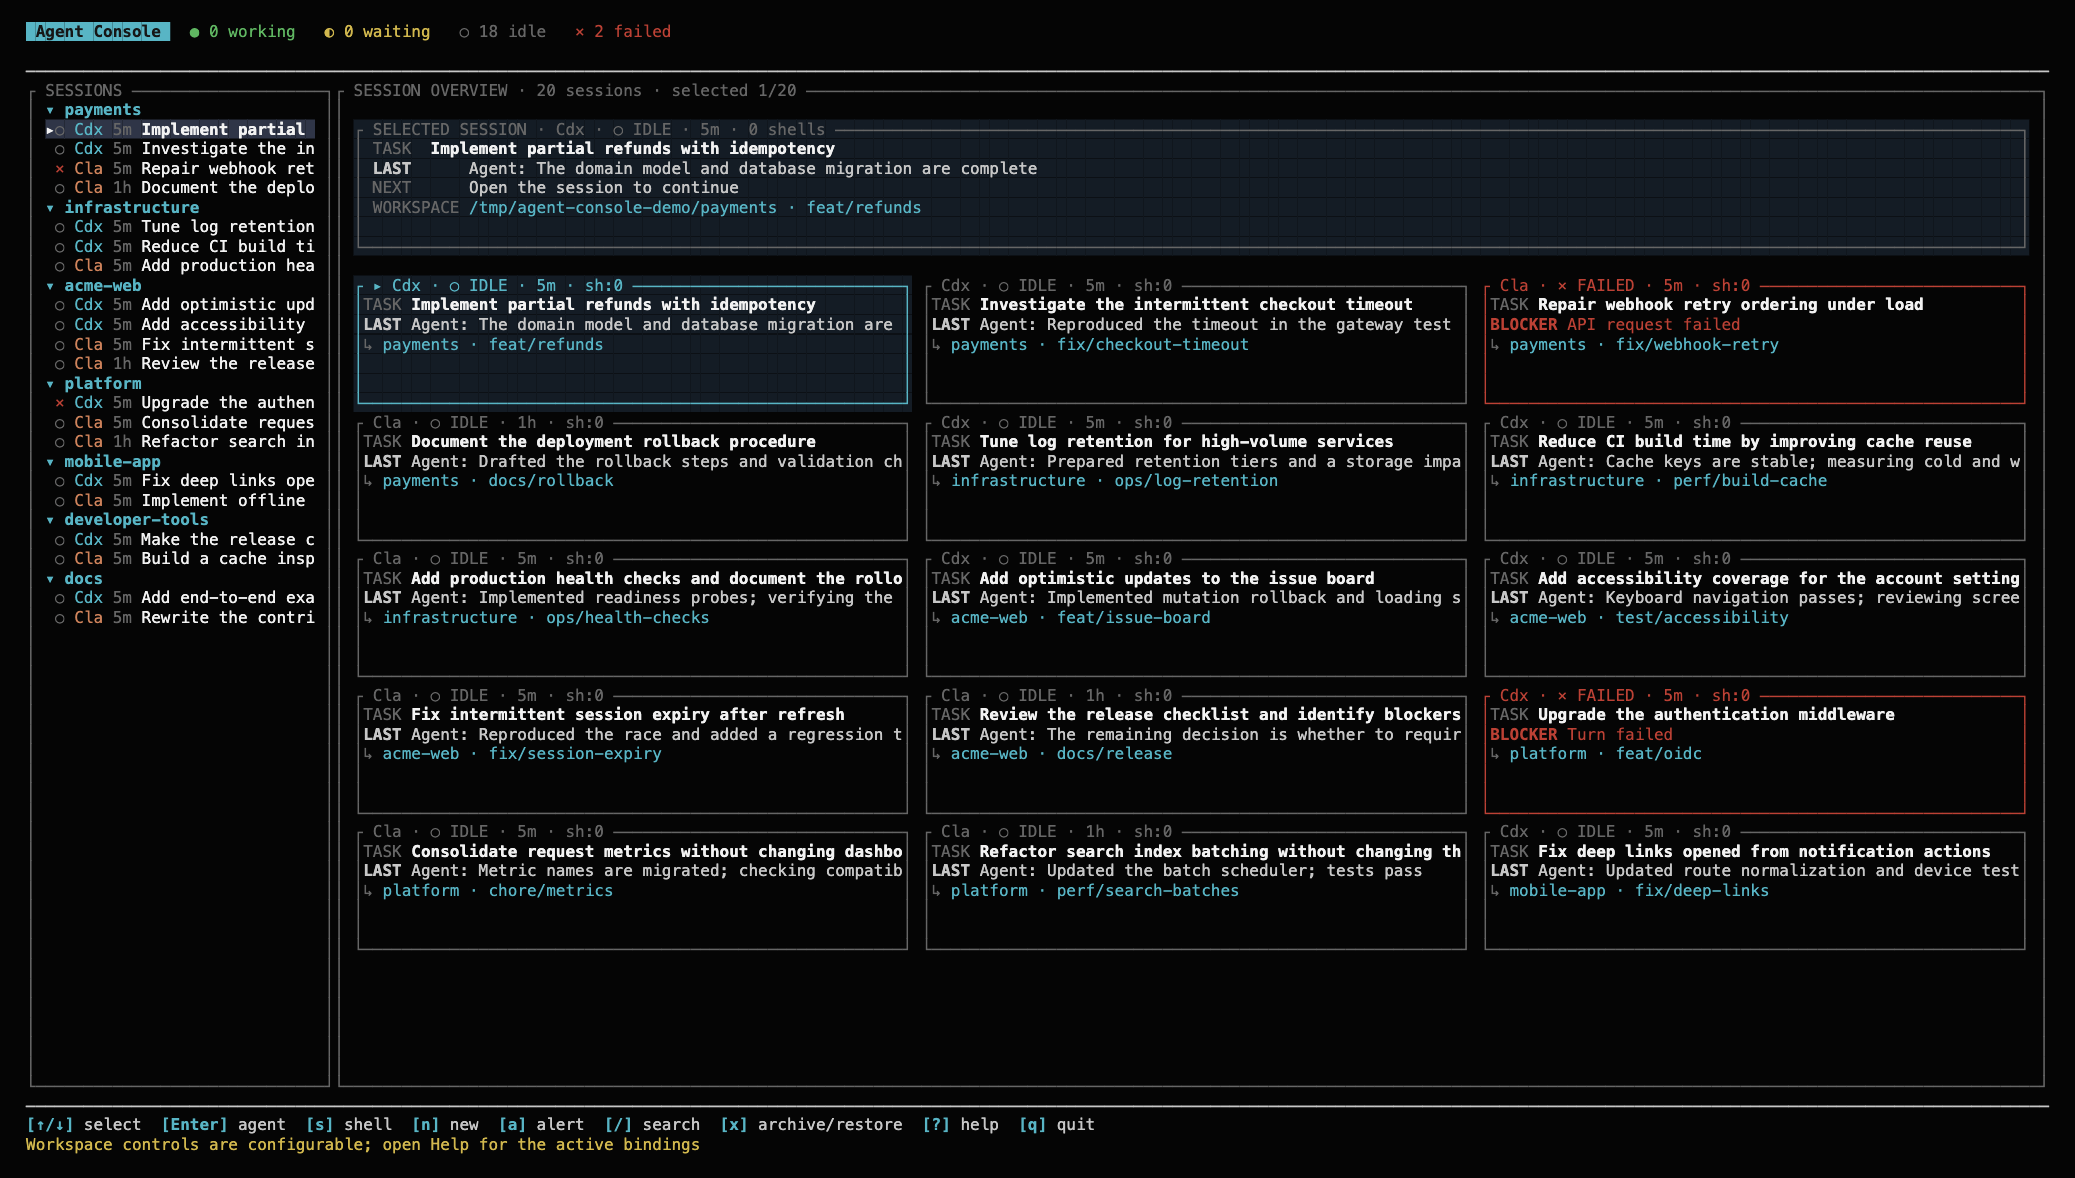Click idle circle beside 'Review the release'
Screen dimensions: 2075x1178
point(60,364)
